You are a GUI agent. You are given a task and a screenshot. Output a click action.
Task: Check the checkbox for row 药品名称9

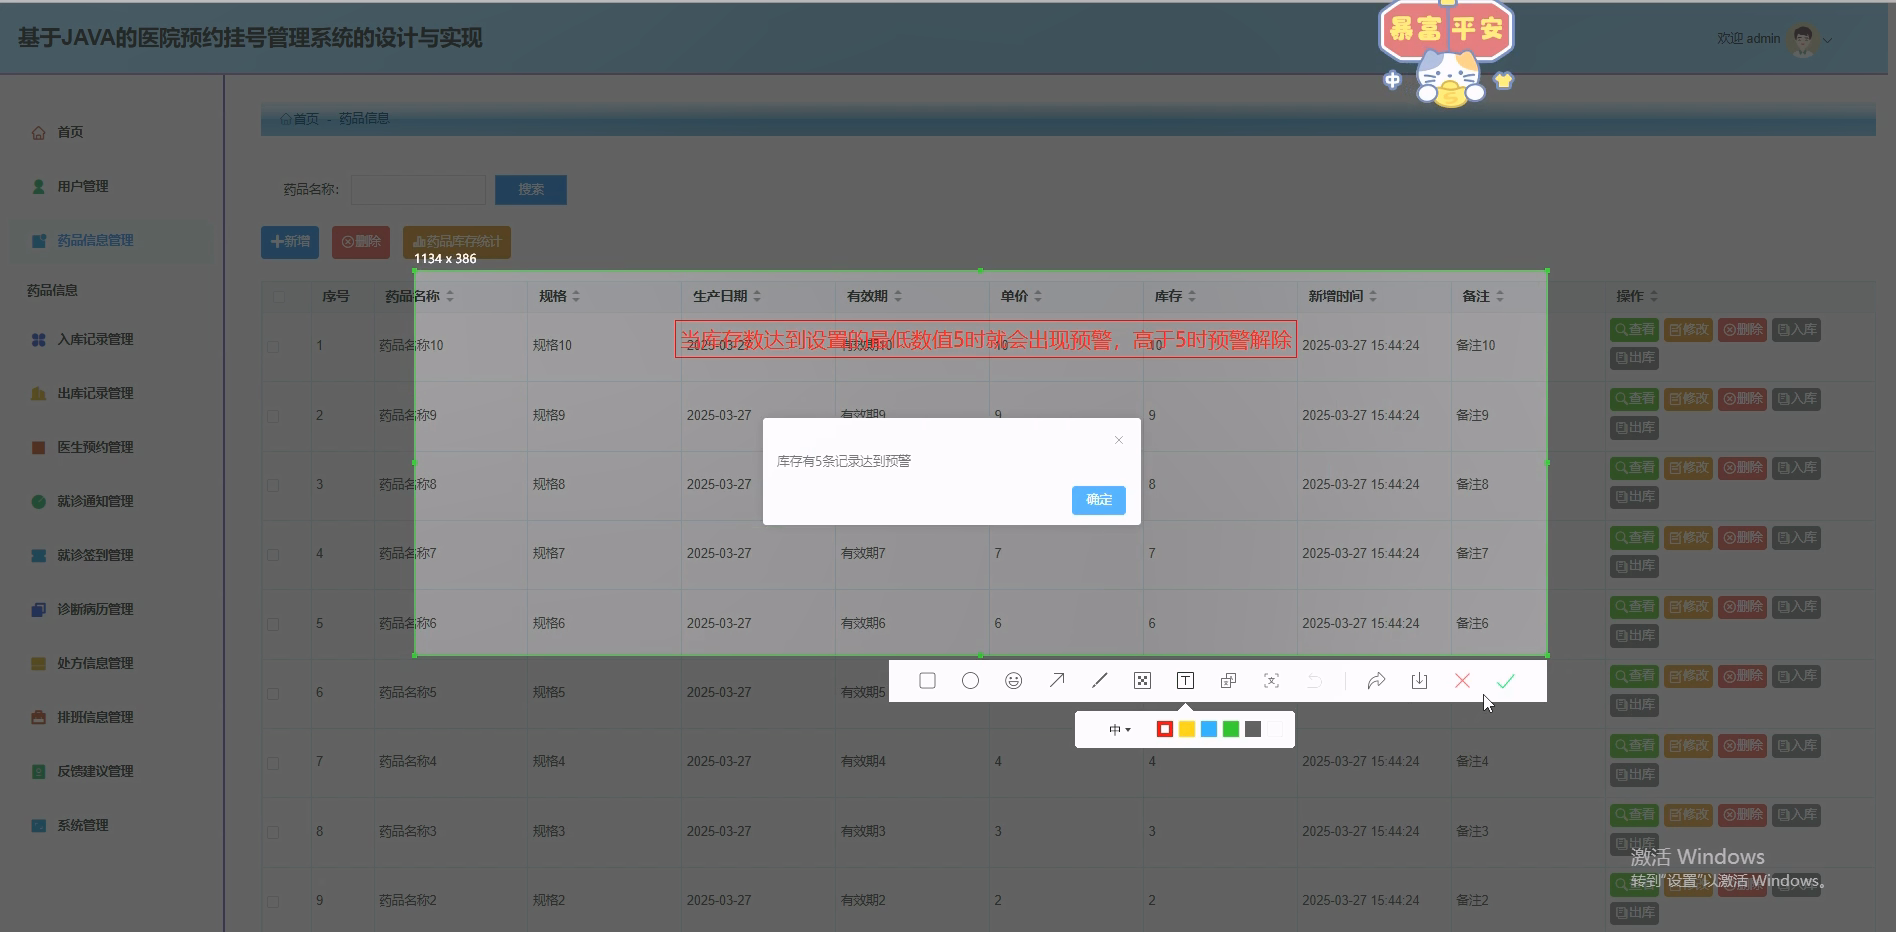[x=273, y=415]
